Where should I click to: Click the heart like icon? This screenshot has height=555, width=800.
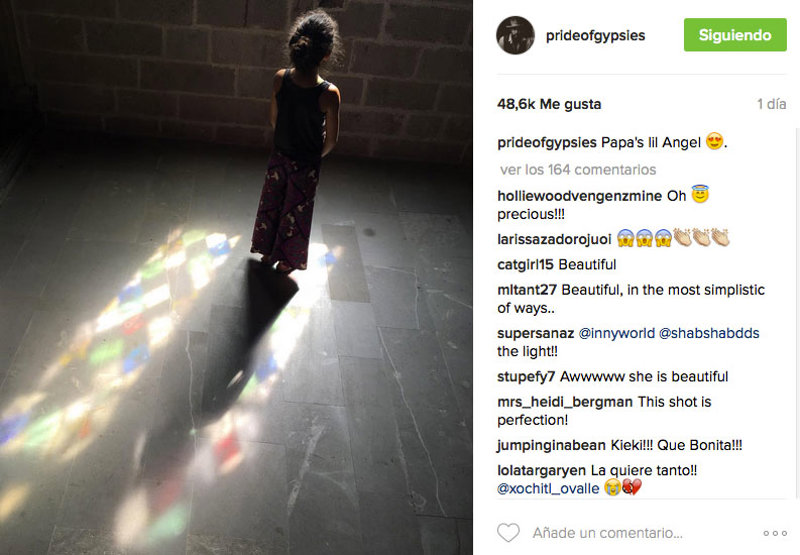pos(508,533)
